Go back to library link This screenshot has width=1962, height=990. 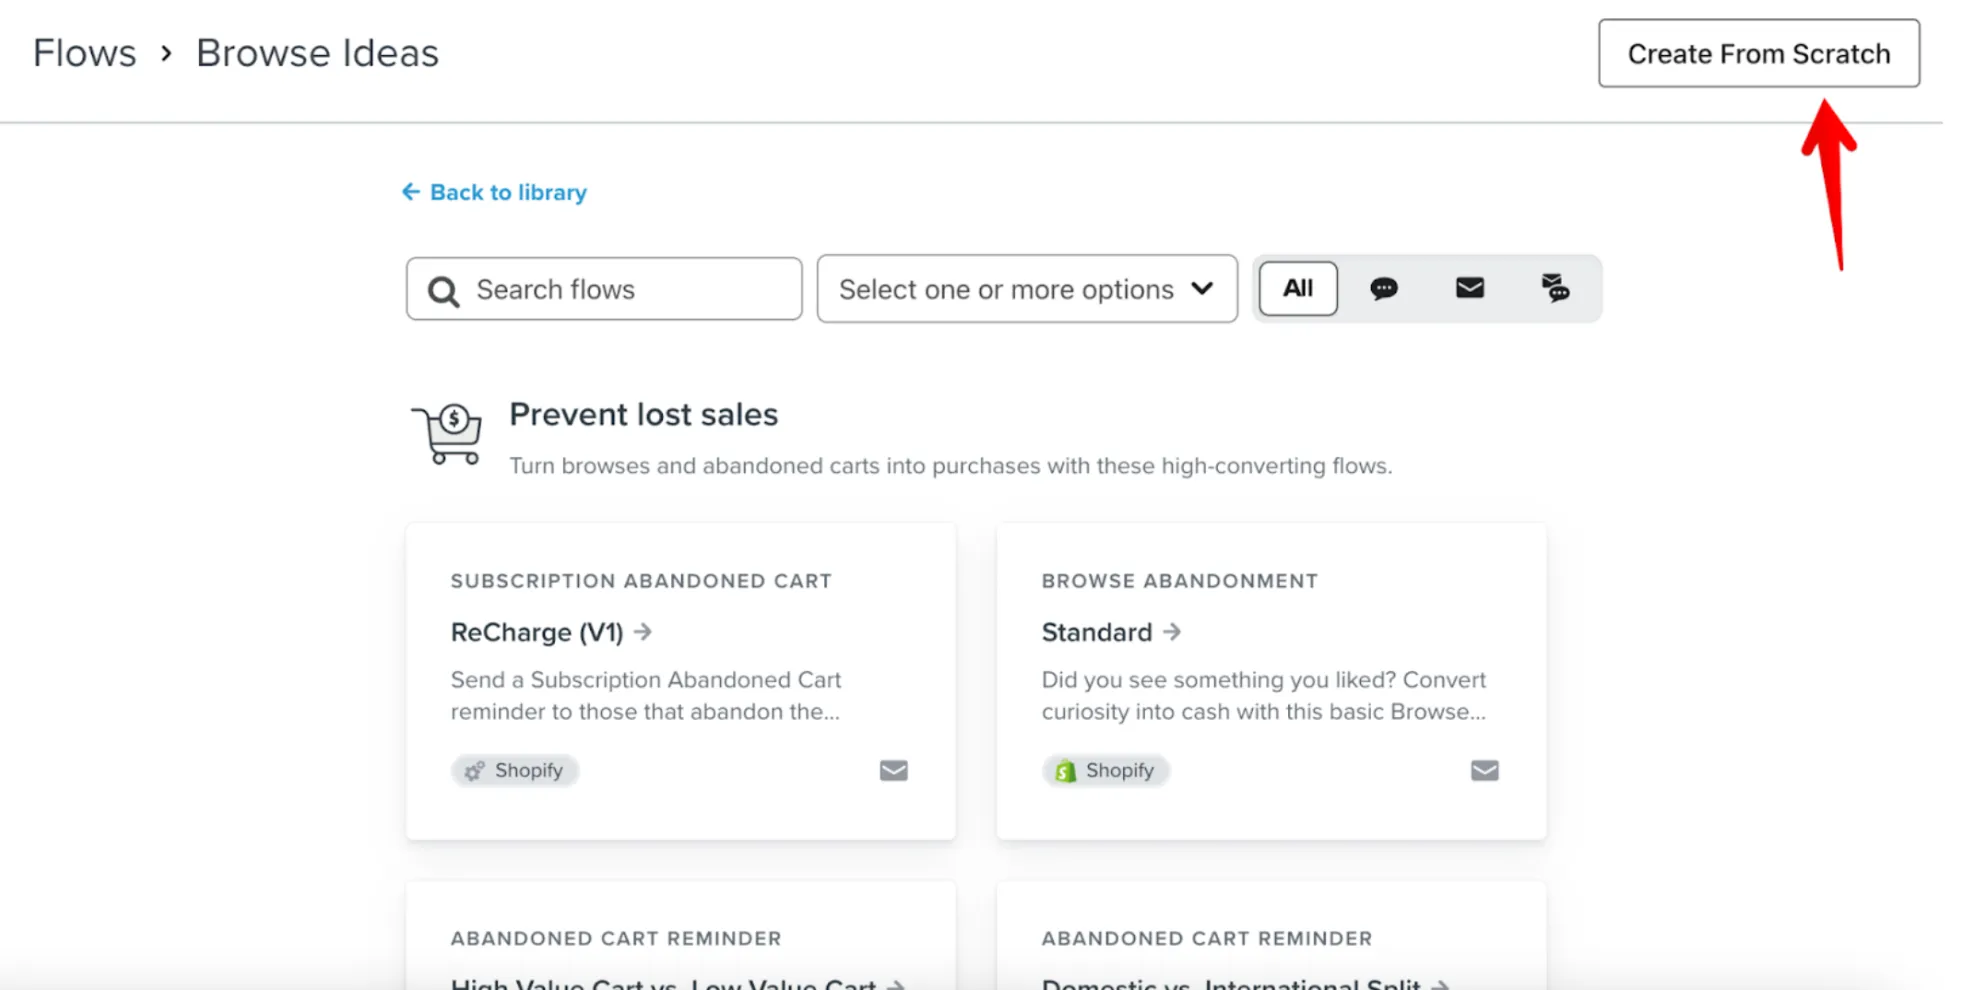(494, 192)
